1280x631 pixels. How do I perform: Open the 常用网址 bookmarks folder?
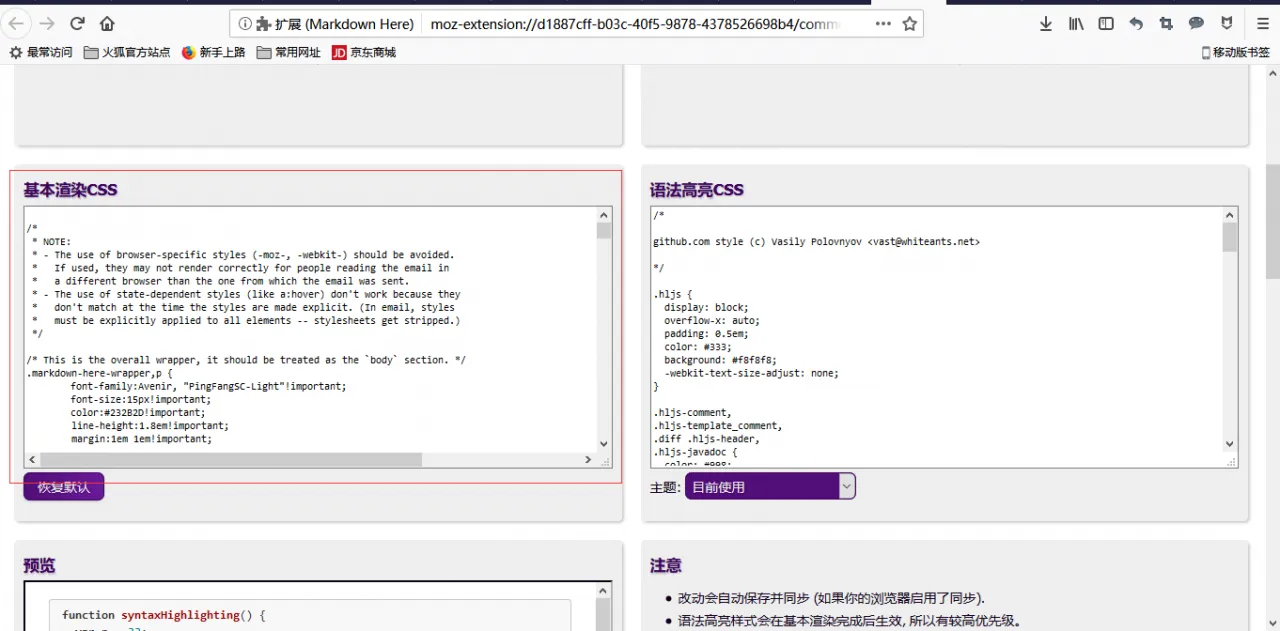[x=288, y=52]
